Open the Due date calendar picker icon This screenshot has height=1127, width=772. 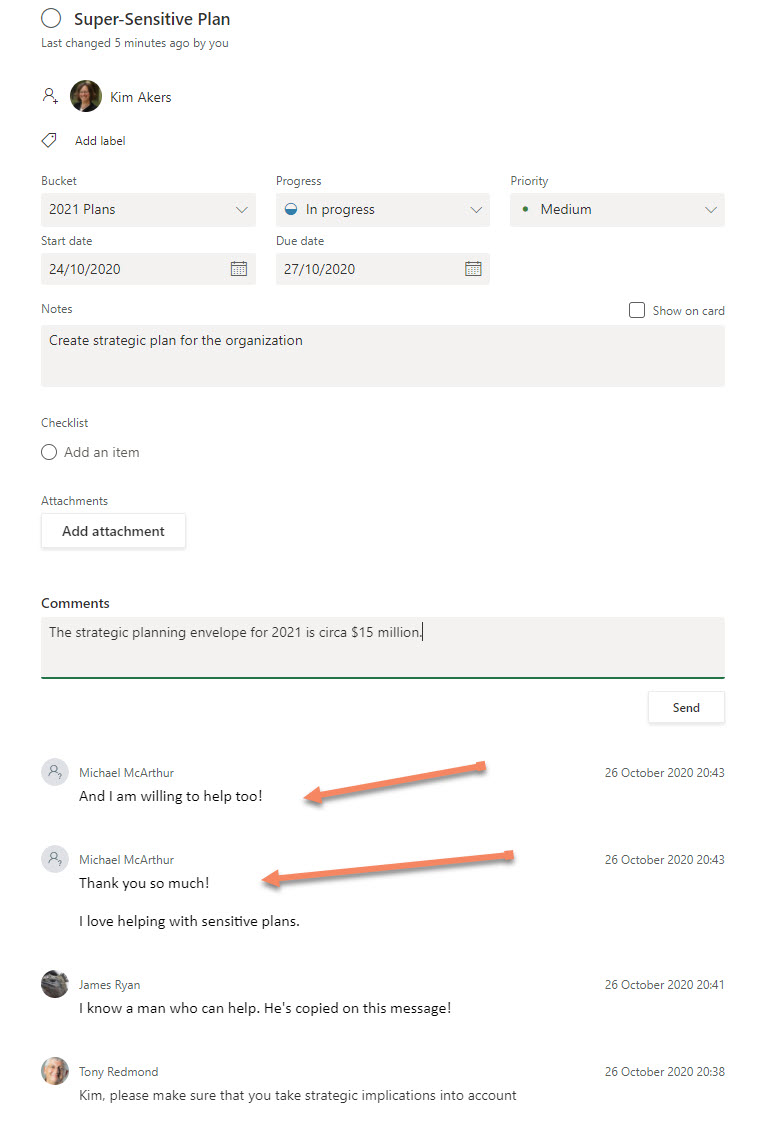(473, 268)
